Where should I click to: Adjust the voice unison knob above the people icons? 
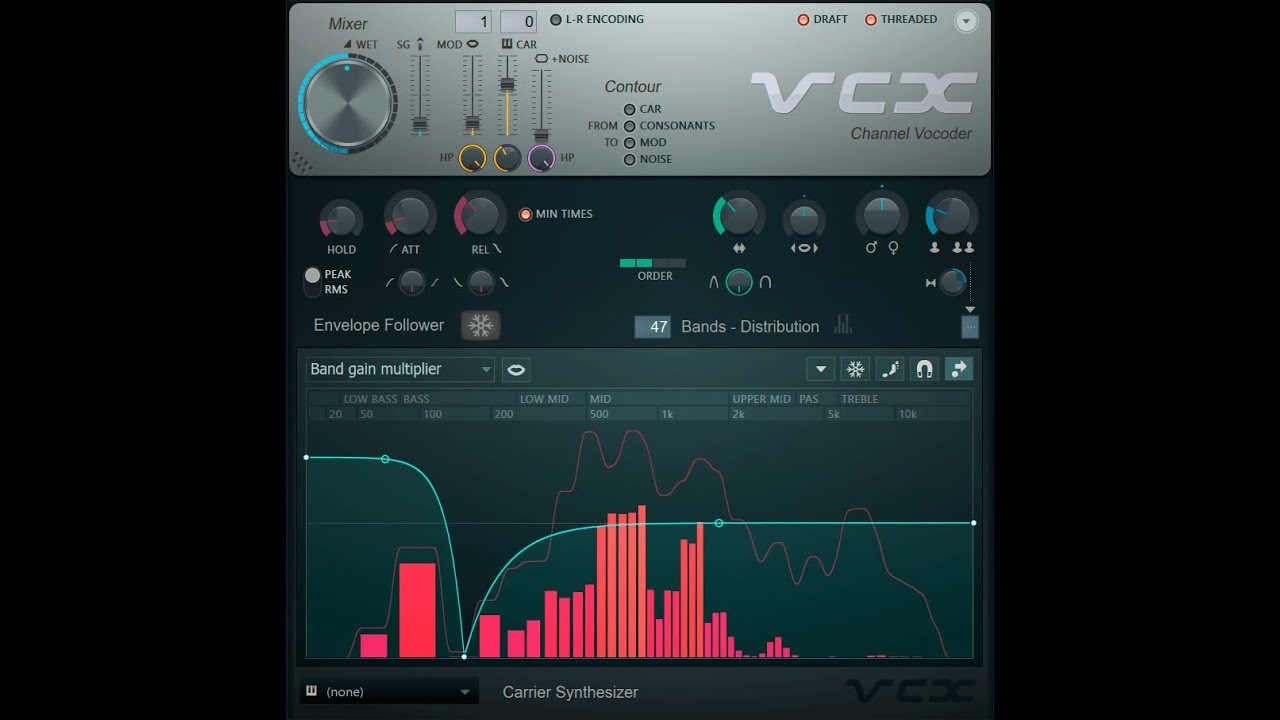click(951, 215)
